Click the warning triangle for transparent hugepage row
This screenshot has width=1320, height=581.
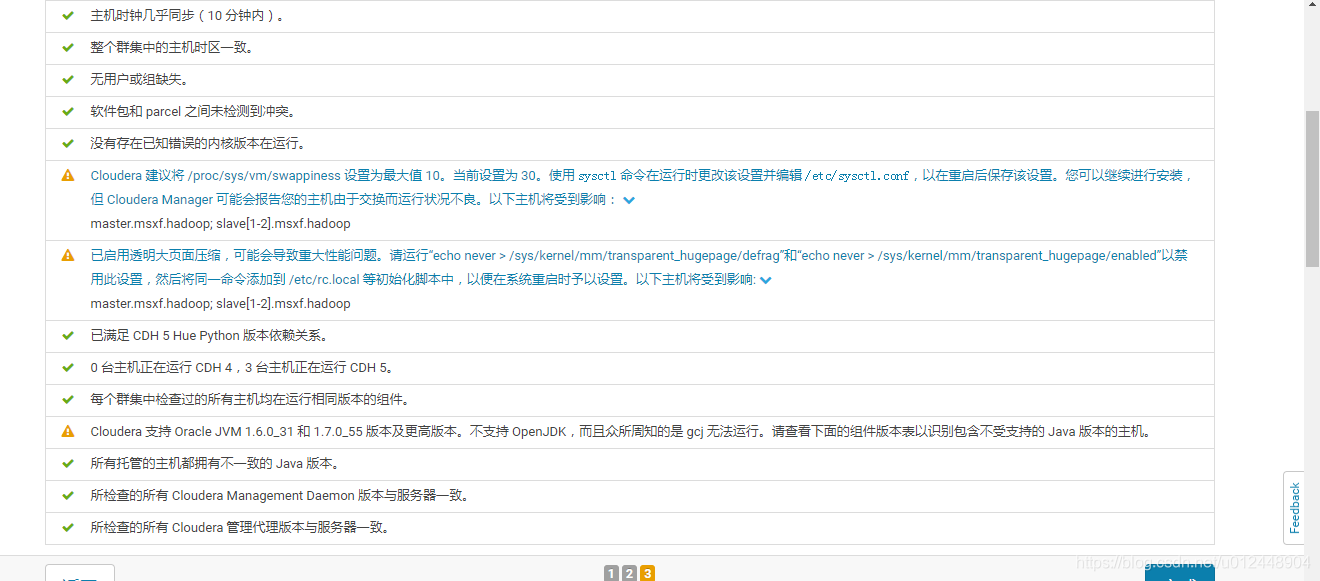pyautogui.click(x=68, y=256)
